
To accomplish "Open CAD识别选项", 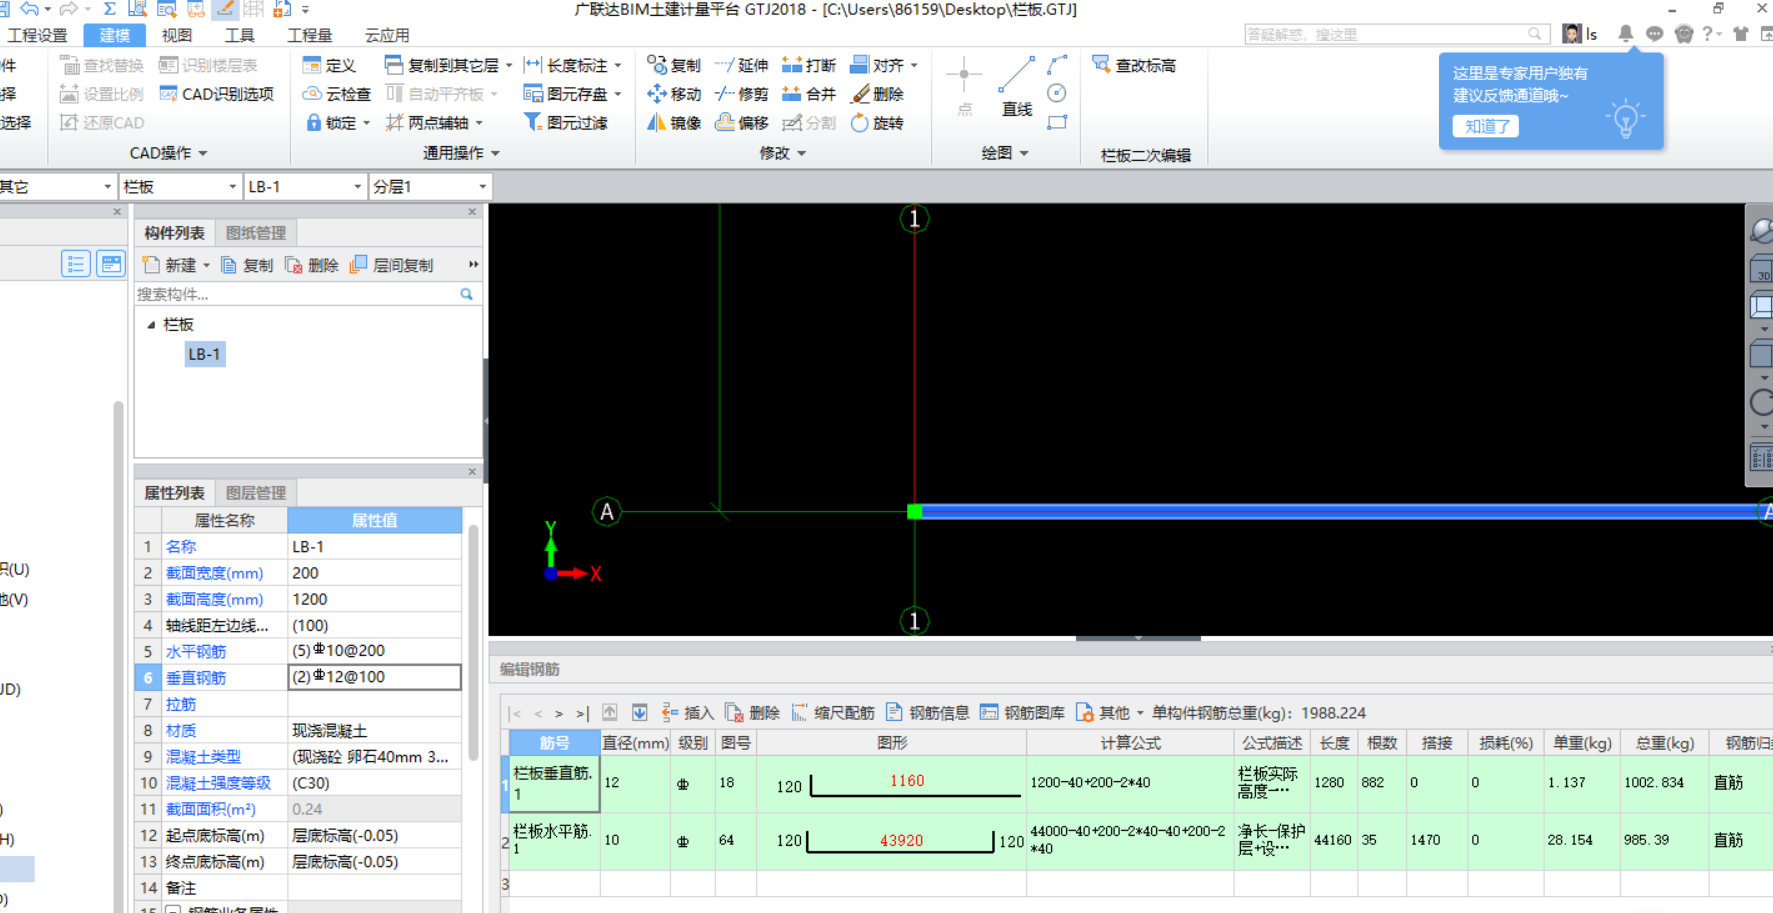I will [x=216, y=94].
